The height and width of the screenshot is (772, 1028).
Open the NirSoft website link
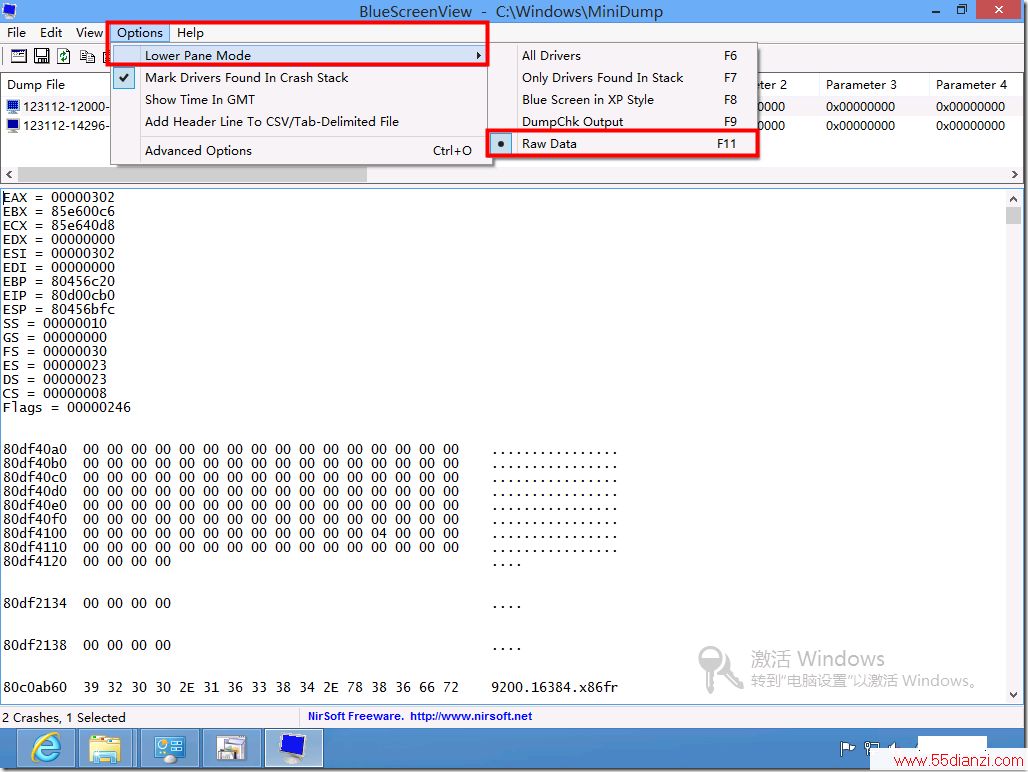[471, 716]
